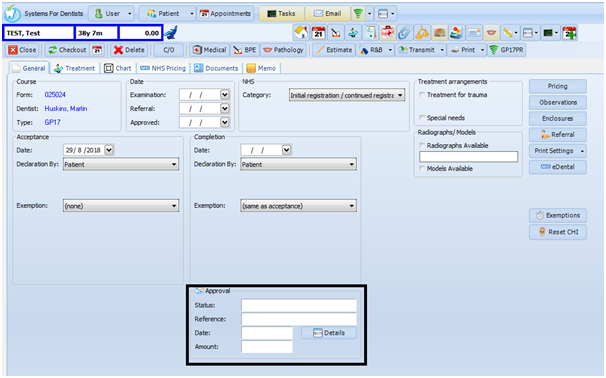The image size is (606, 378).
Task: Open the User menu
Action: 111,14
